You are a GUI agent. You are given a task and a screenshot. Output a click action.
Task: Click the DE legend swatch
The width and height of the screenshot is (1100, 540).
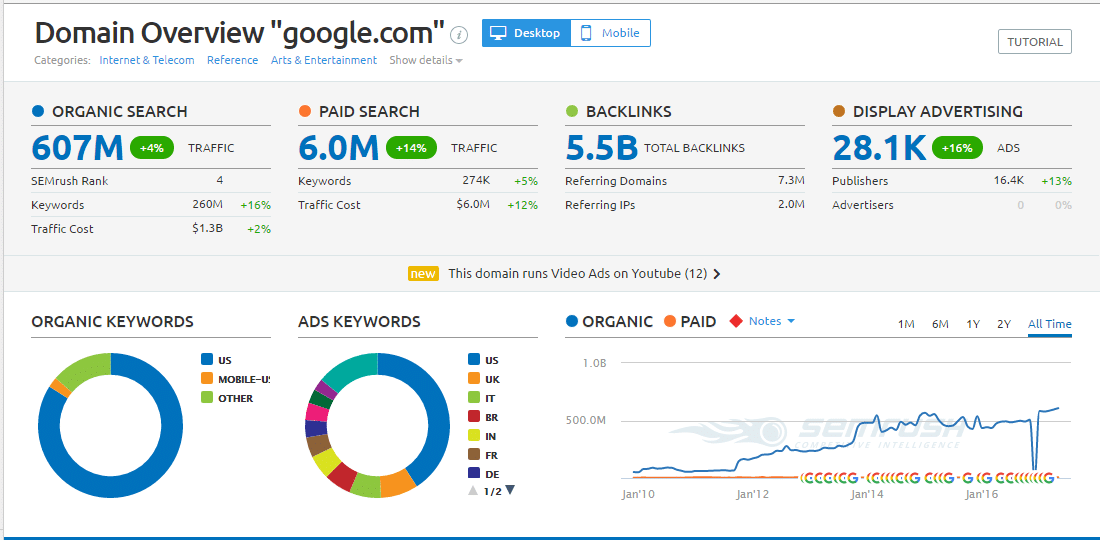[474, 473]
